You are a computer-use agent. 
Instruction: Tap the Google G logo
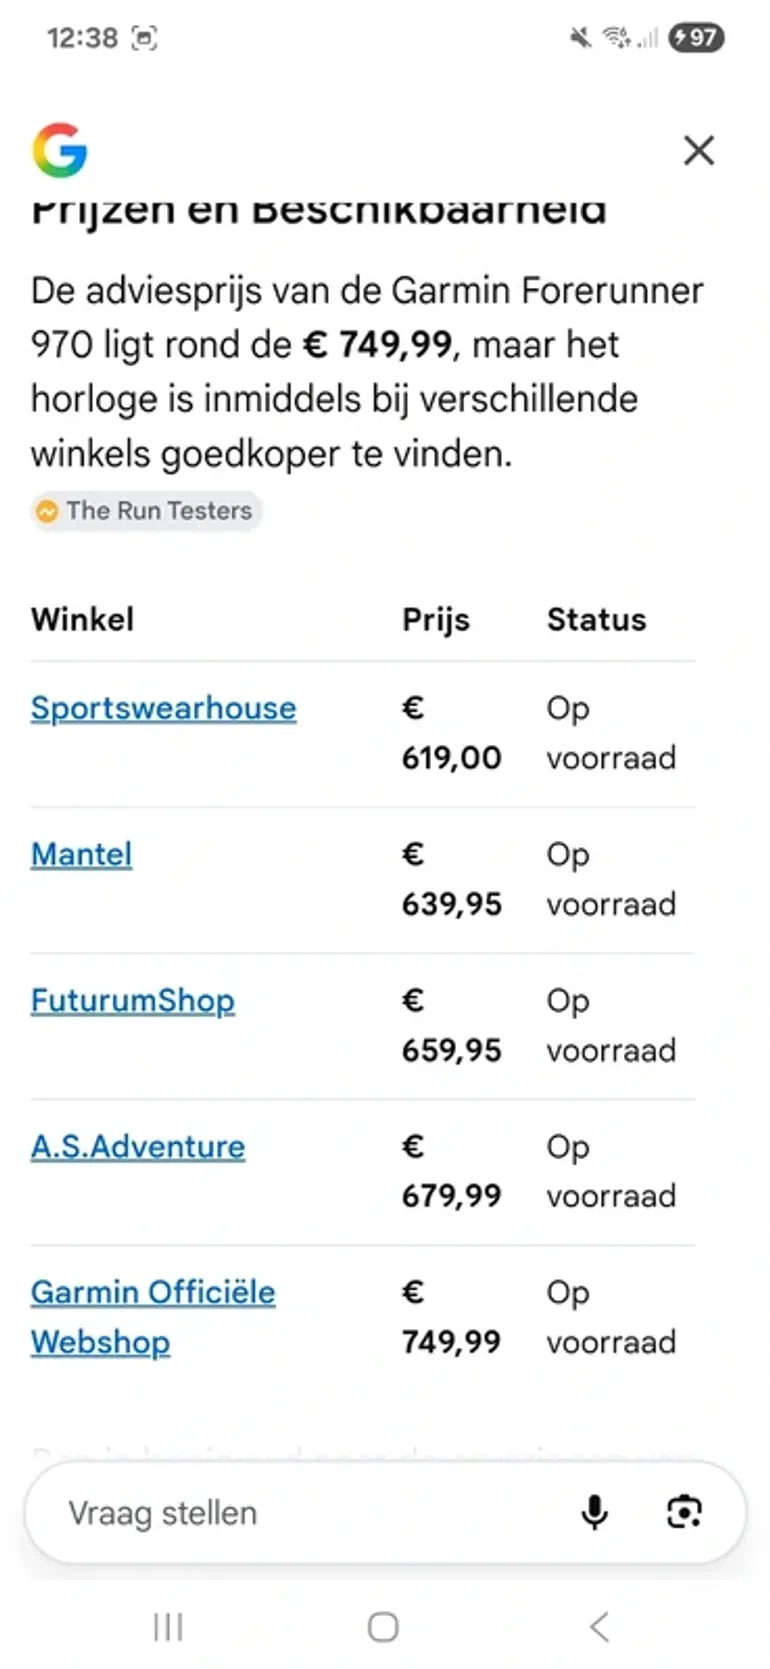(60, 150)
